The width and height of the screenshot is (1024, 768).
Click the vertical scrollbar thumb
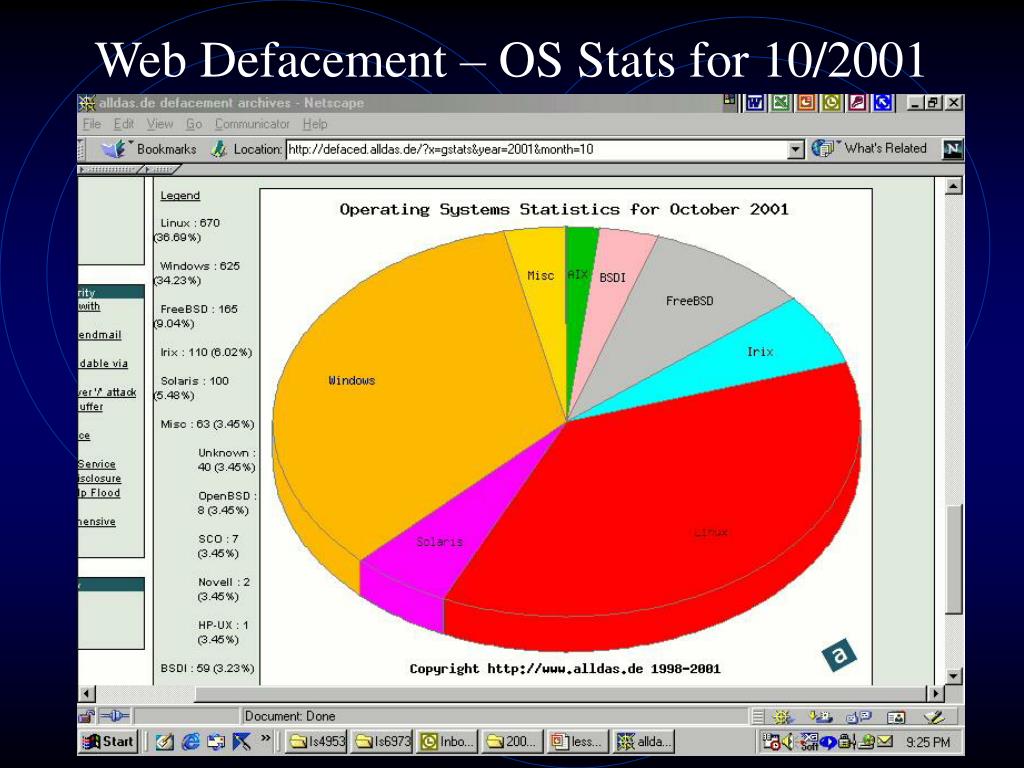coord(954,558)
